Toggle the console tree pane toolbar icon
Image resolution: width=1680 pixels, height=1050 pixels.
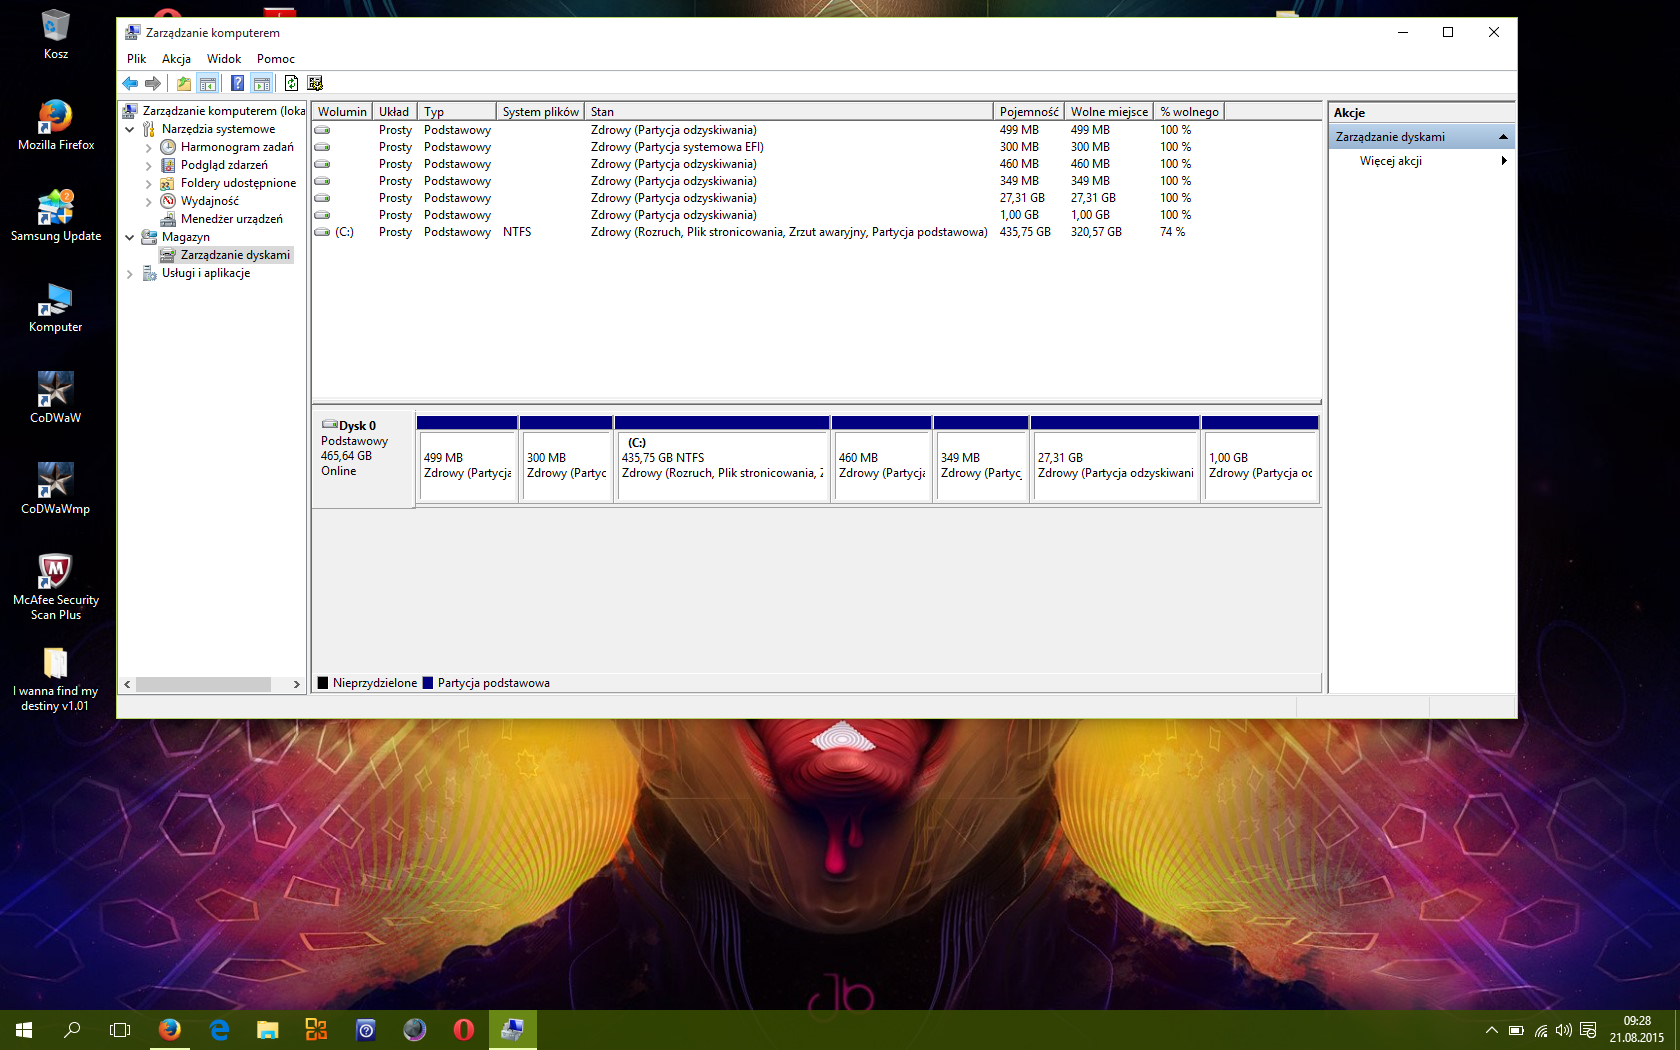[207, 83]
